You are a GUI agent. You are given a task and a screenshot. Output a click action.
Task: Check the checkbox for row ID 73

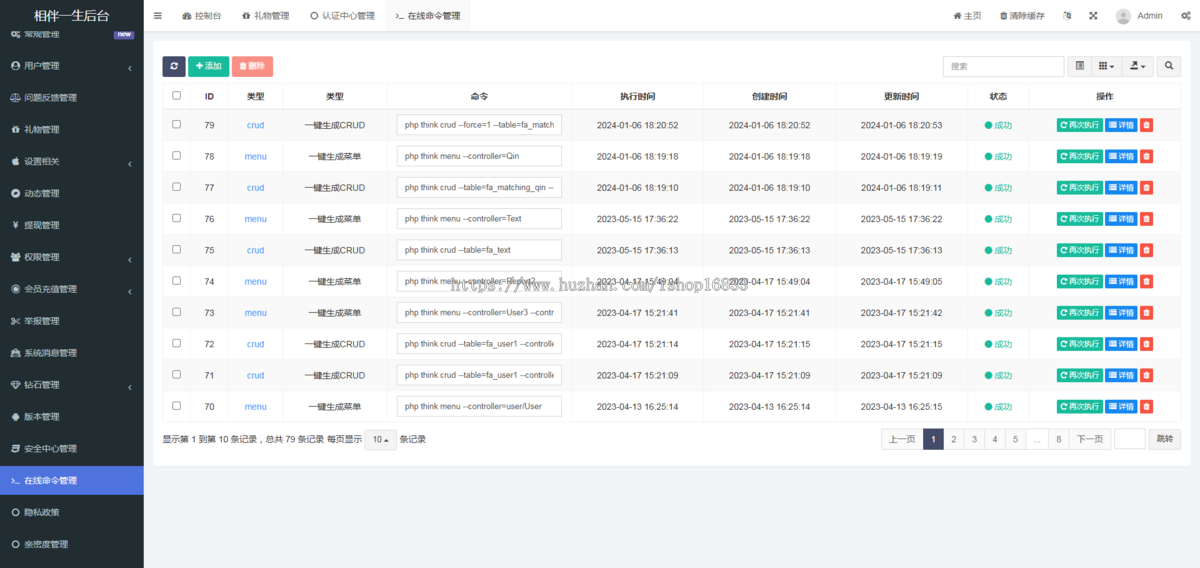(x=177, y=311)
